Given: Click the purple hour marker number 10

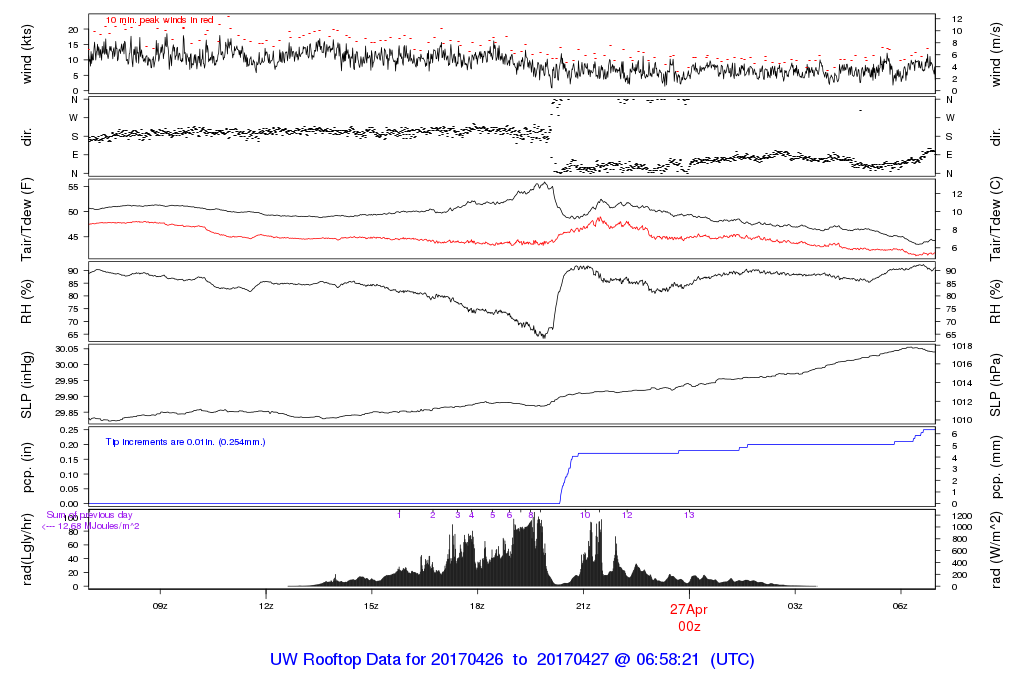Looking at the screenshot, I should [585, 513].
